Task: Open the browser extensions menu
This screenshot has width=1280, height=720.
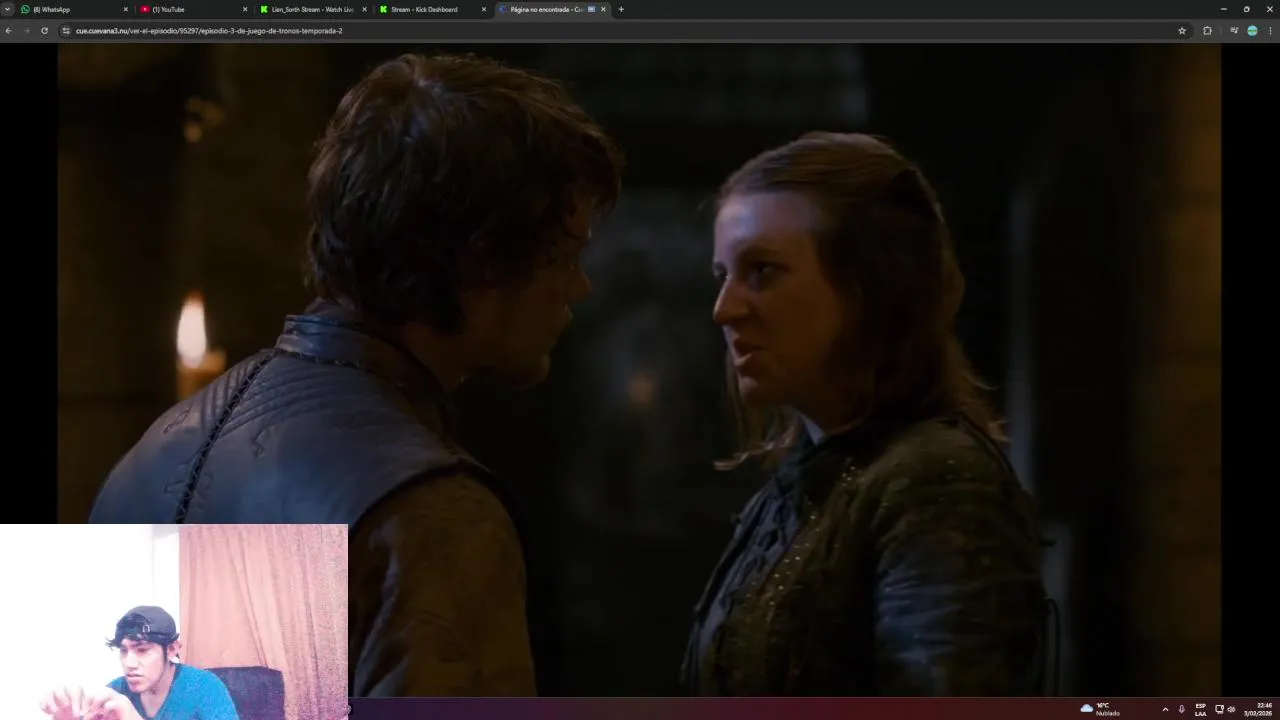Action: (1207, 30)
